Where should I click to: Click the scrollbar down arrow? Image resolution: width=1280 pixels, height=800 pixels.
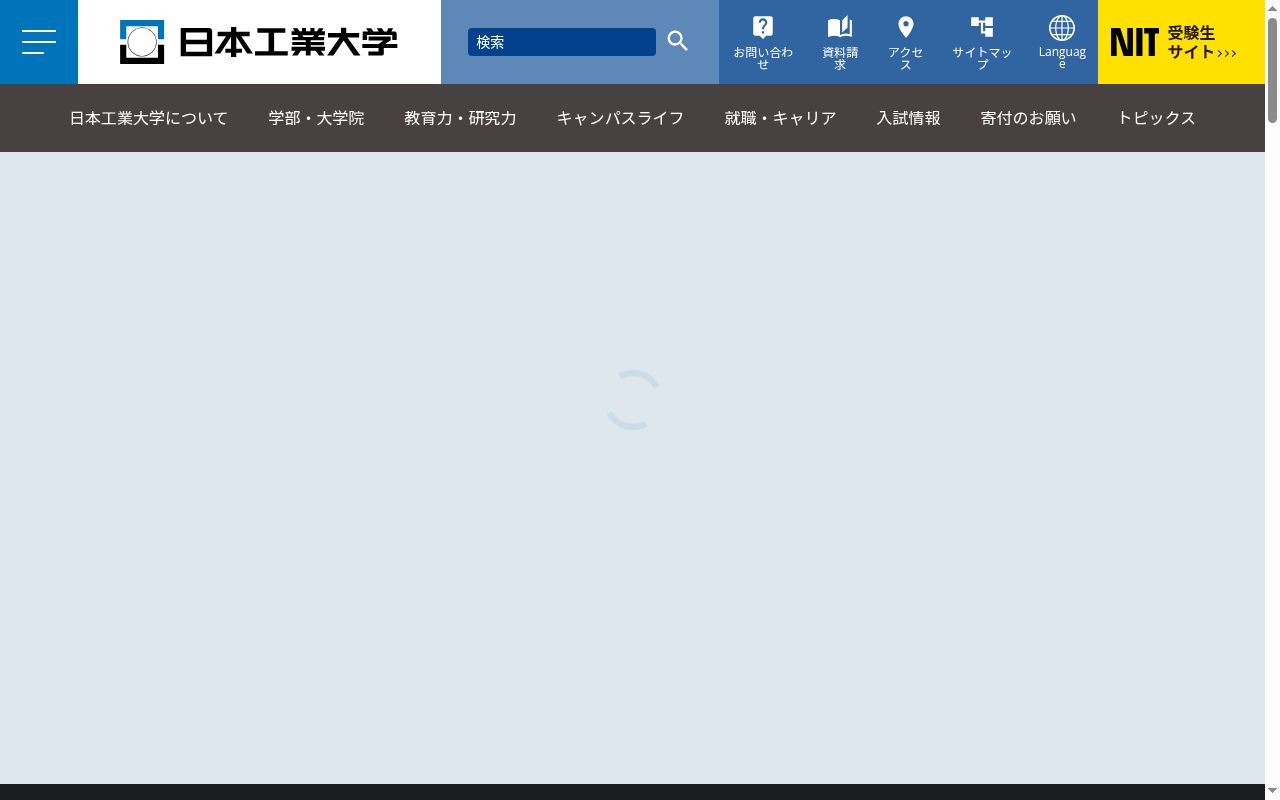pyautogui.click(x=1272, y=792)
